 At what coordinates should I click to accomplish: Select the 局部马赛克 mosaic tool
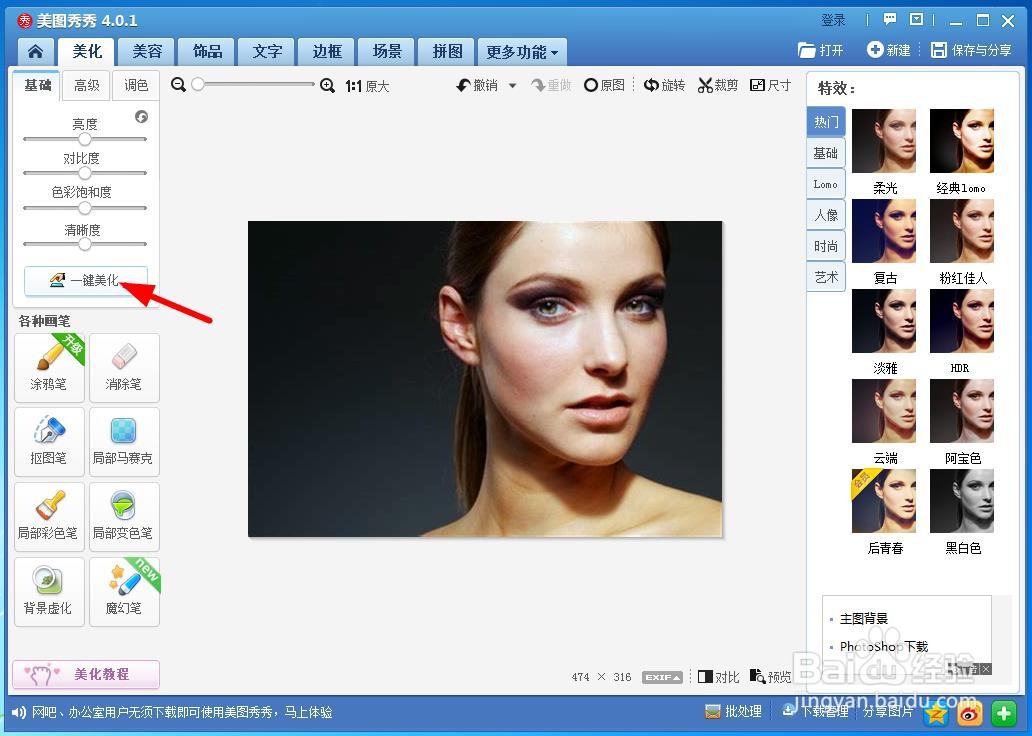(124, 442)
